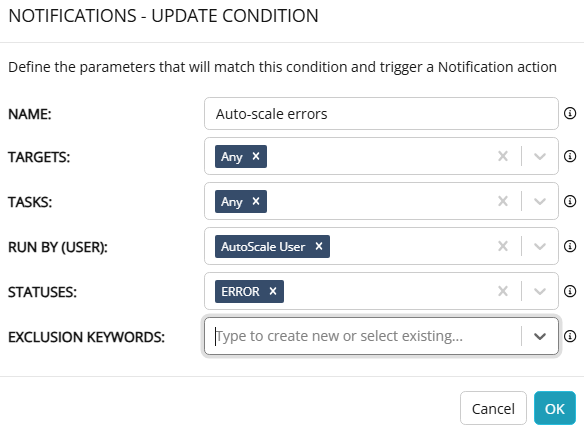Open the Tasks dropdown chevron

tap(540, 201)
